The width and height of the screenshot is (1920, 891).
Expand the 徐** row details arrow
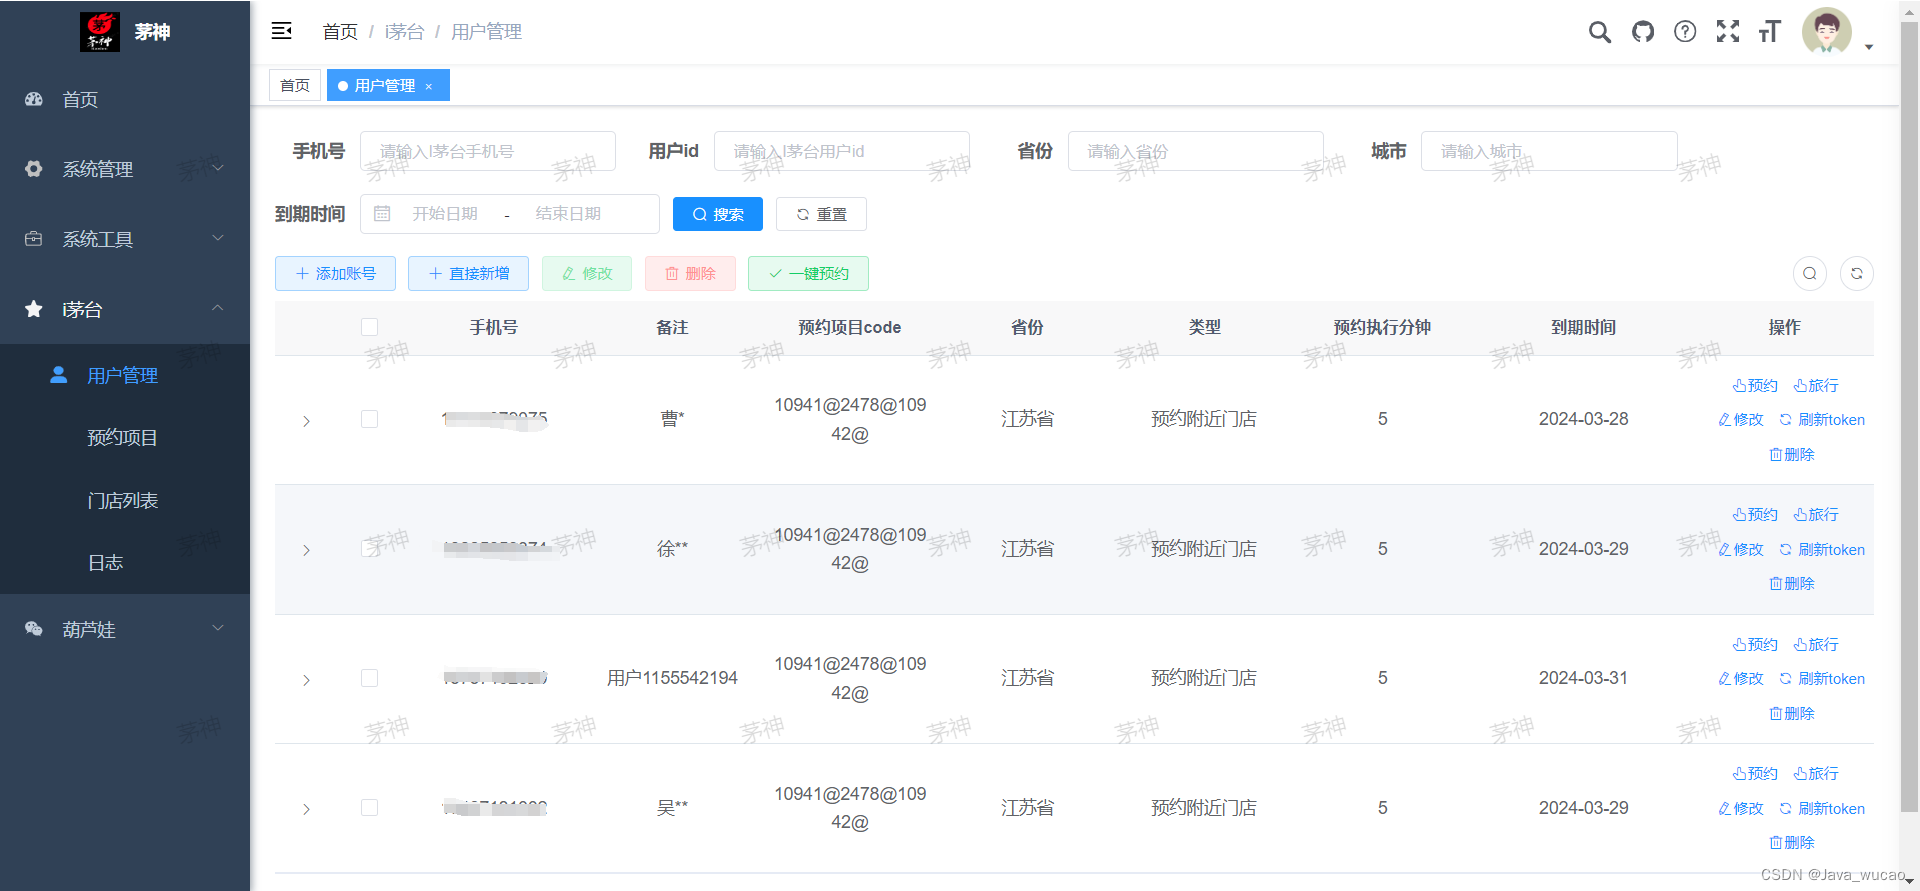coord(306,550)
